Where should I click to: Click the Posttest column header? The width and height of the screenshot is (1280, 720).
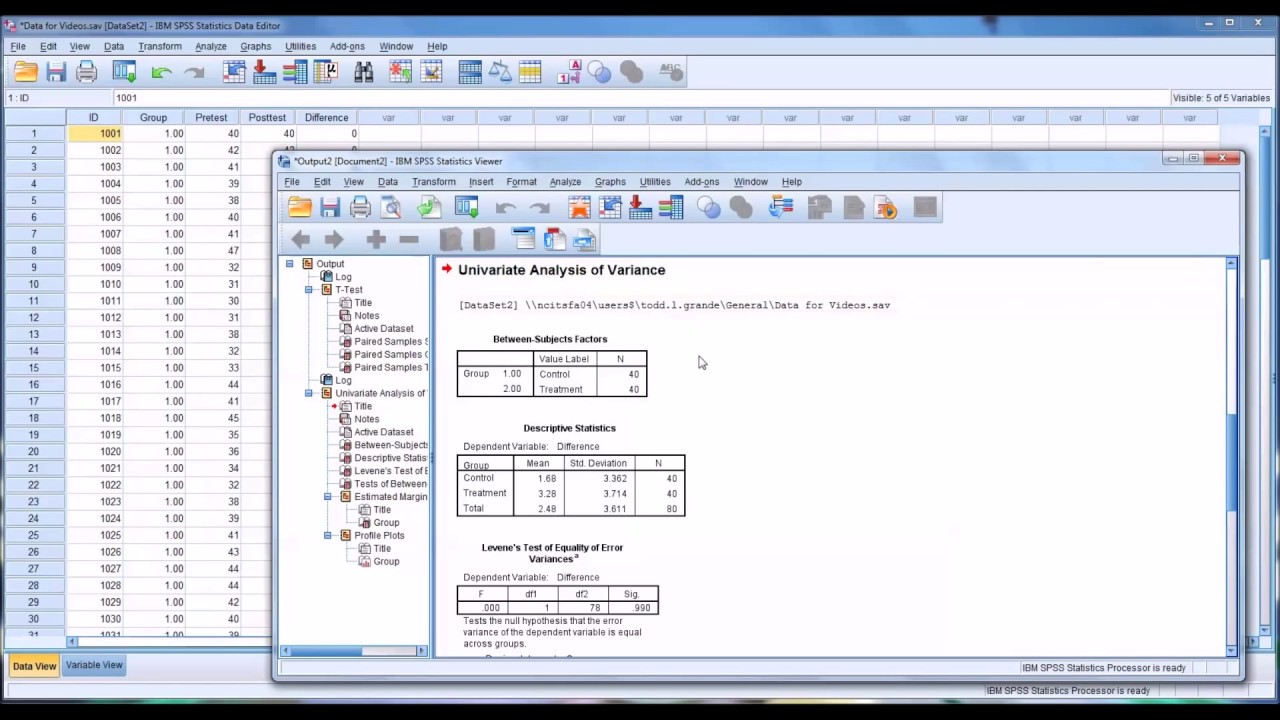(x=267, y=117)
